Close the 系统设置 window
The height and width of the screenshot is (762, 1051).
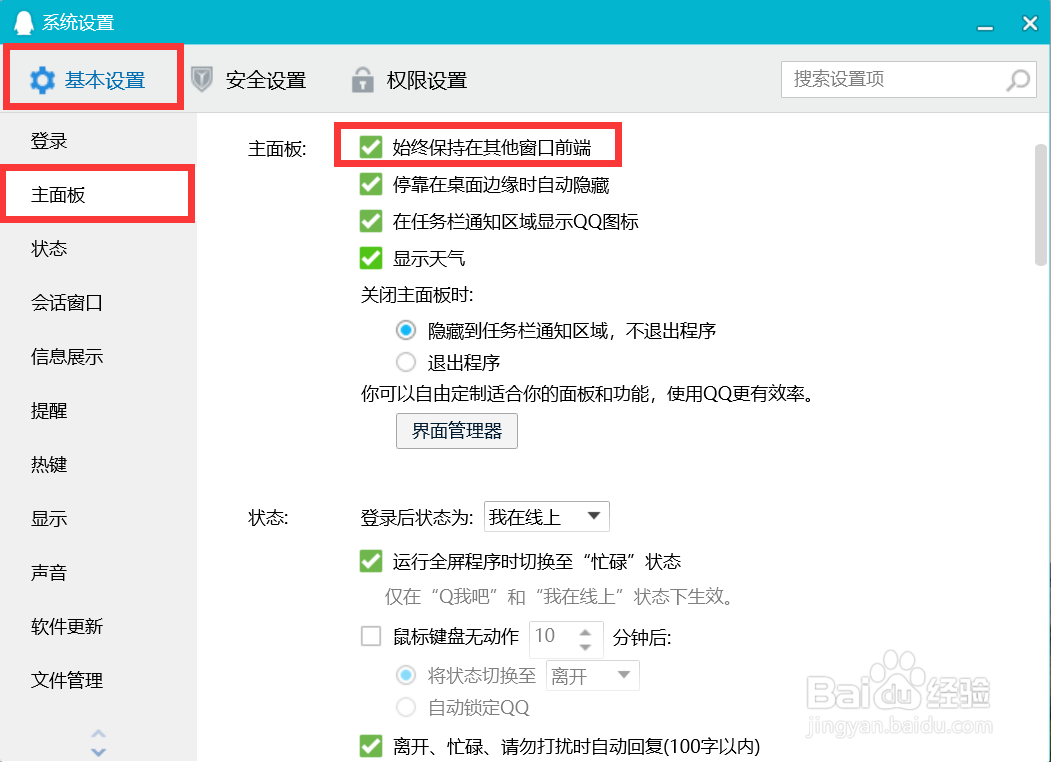(x=1030, y=23)
